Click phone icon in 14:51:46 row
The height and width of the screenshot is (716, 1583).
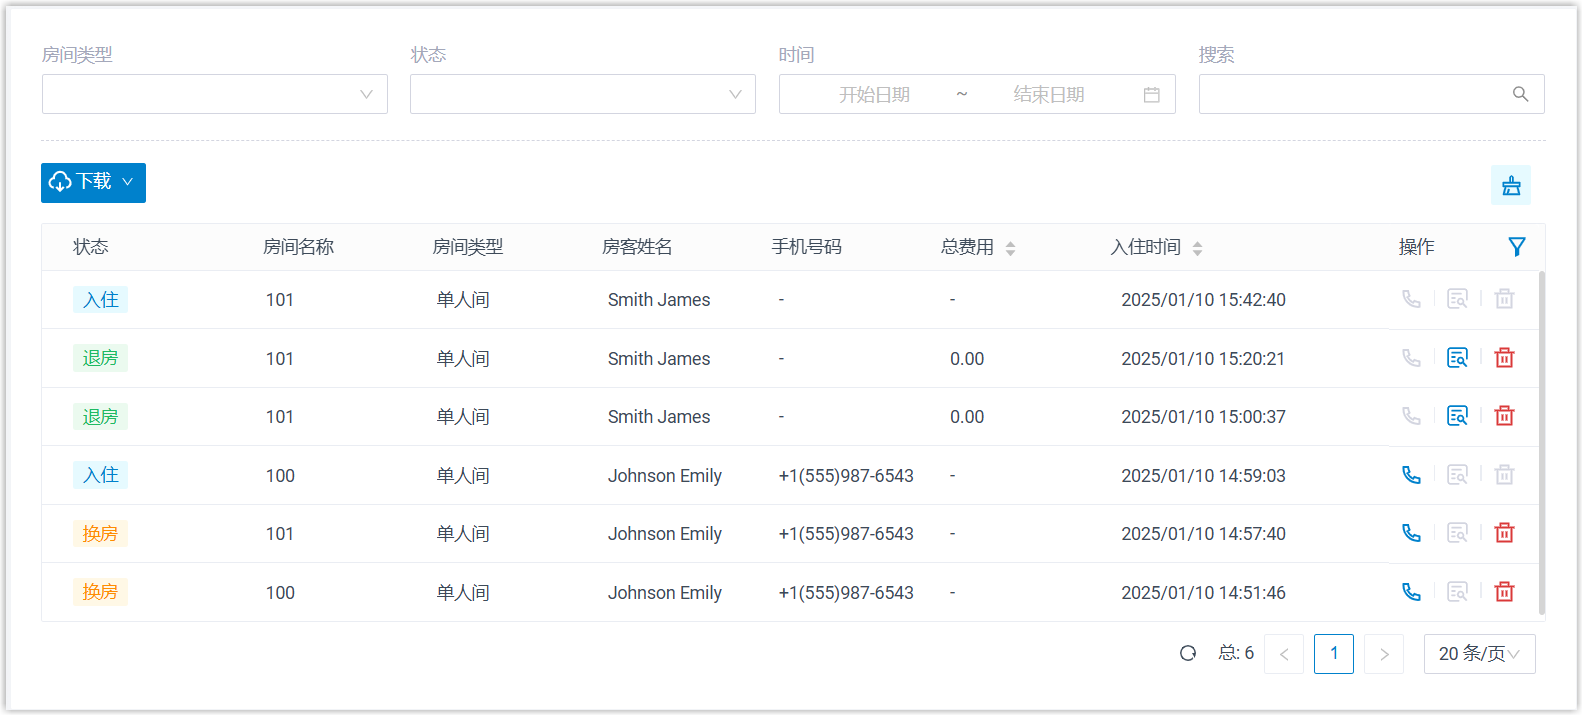(1411, 592)
